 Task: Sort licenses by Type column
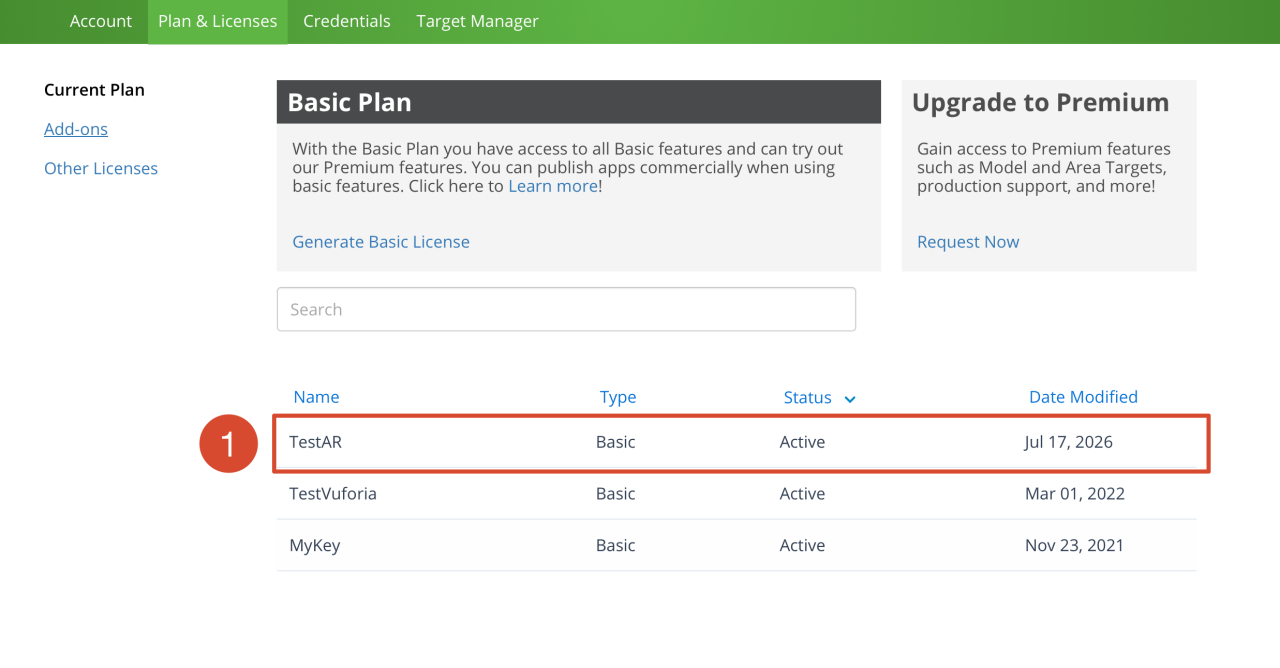(x=618, y=397)
